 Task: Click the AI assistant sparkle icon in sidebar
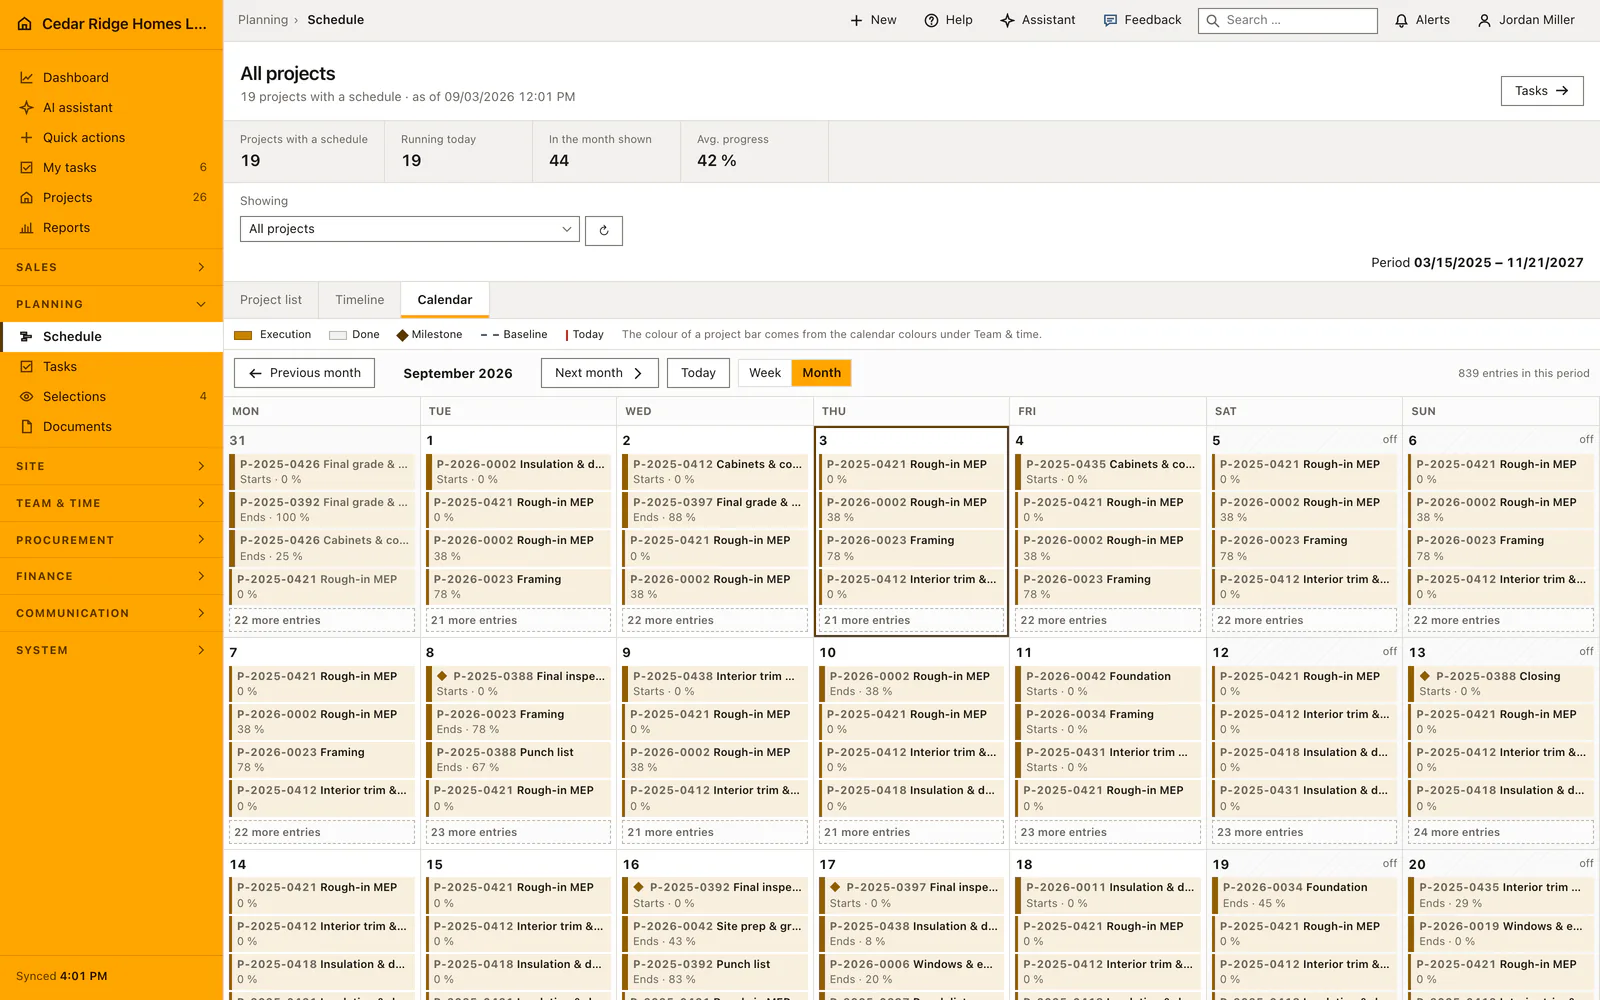tap(27, 108)
